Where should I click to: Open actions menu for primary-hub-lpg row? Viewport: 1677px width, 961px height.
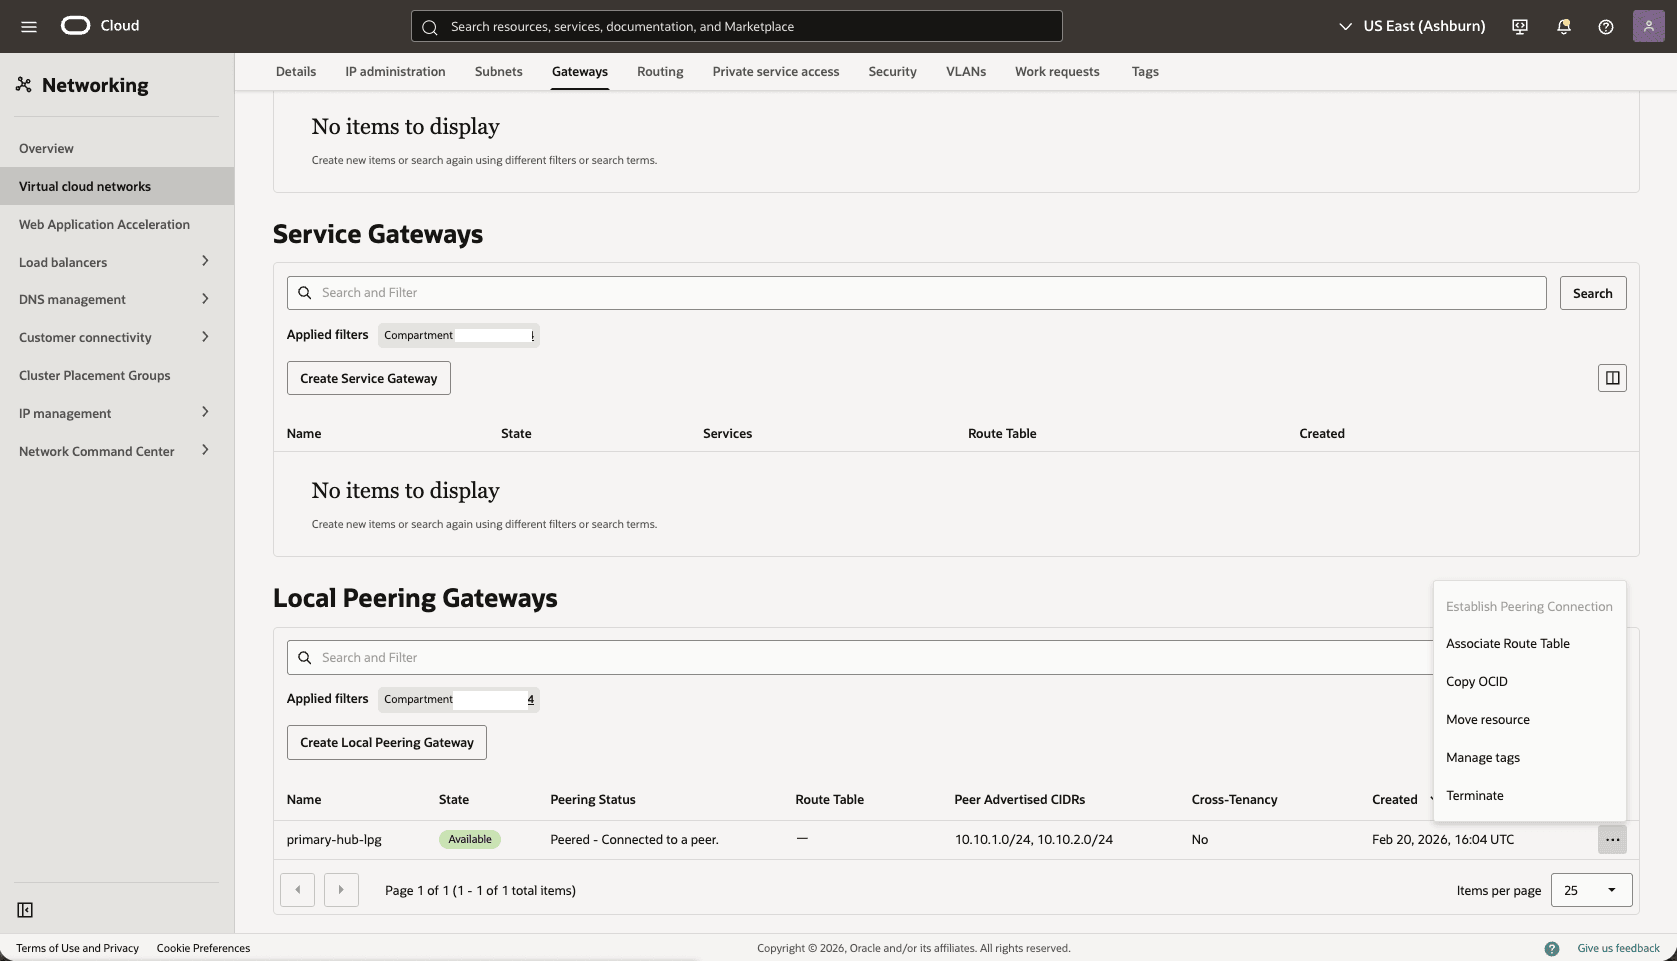pyautogui.click(x=1611, y=840)
